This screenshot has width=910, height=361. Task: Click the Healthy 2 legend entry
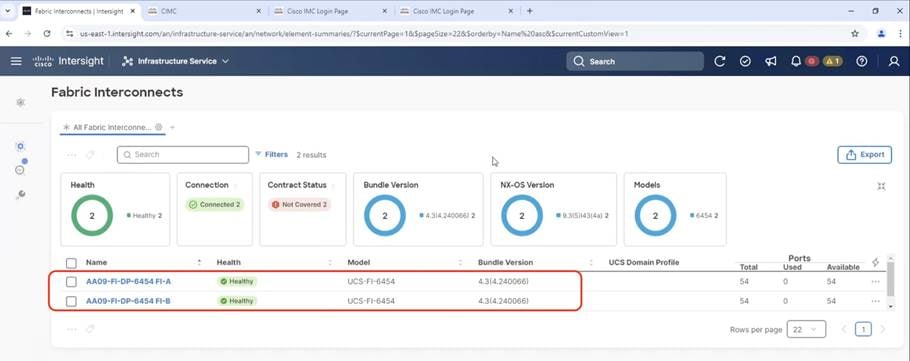(x=144, y=215)
